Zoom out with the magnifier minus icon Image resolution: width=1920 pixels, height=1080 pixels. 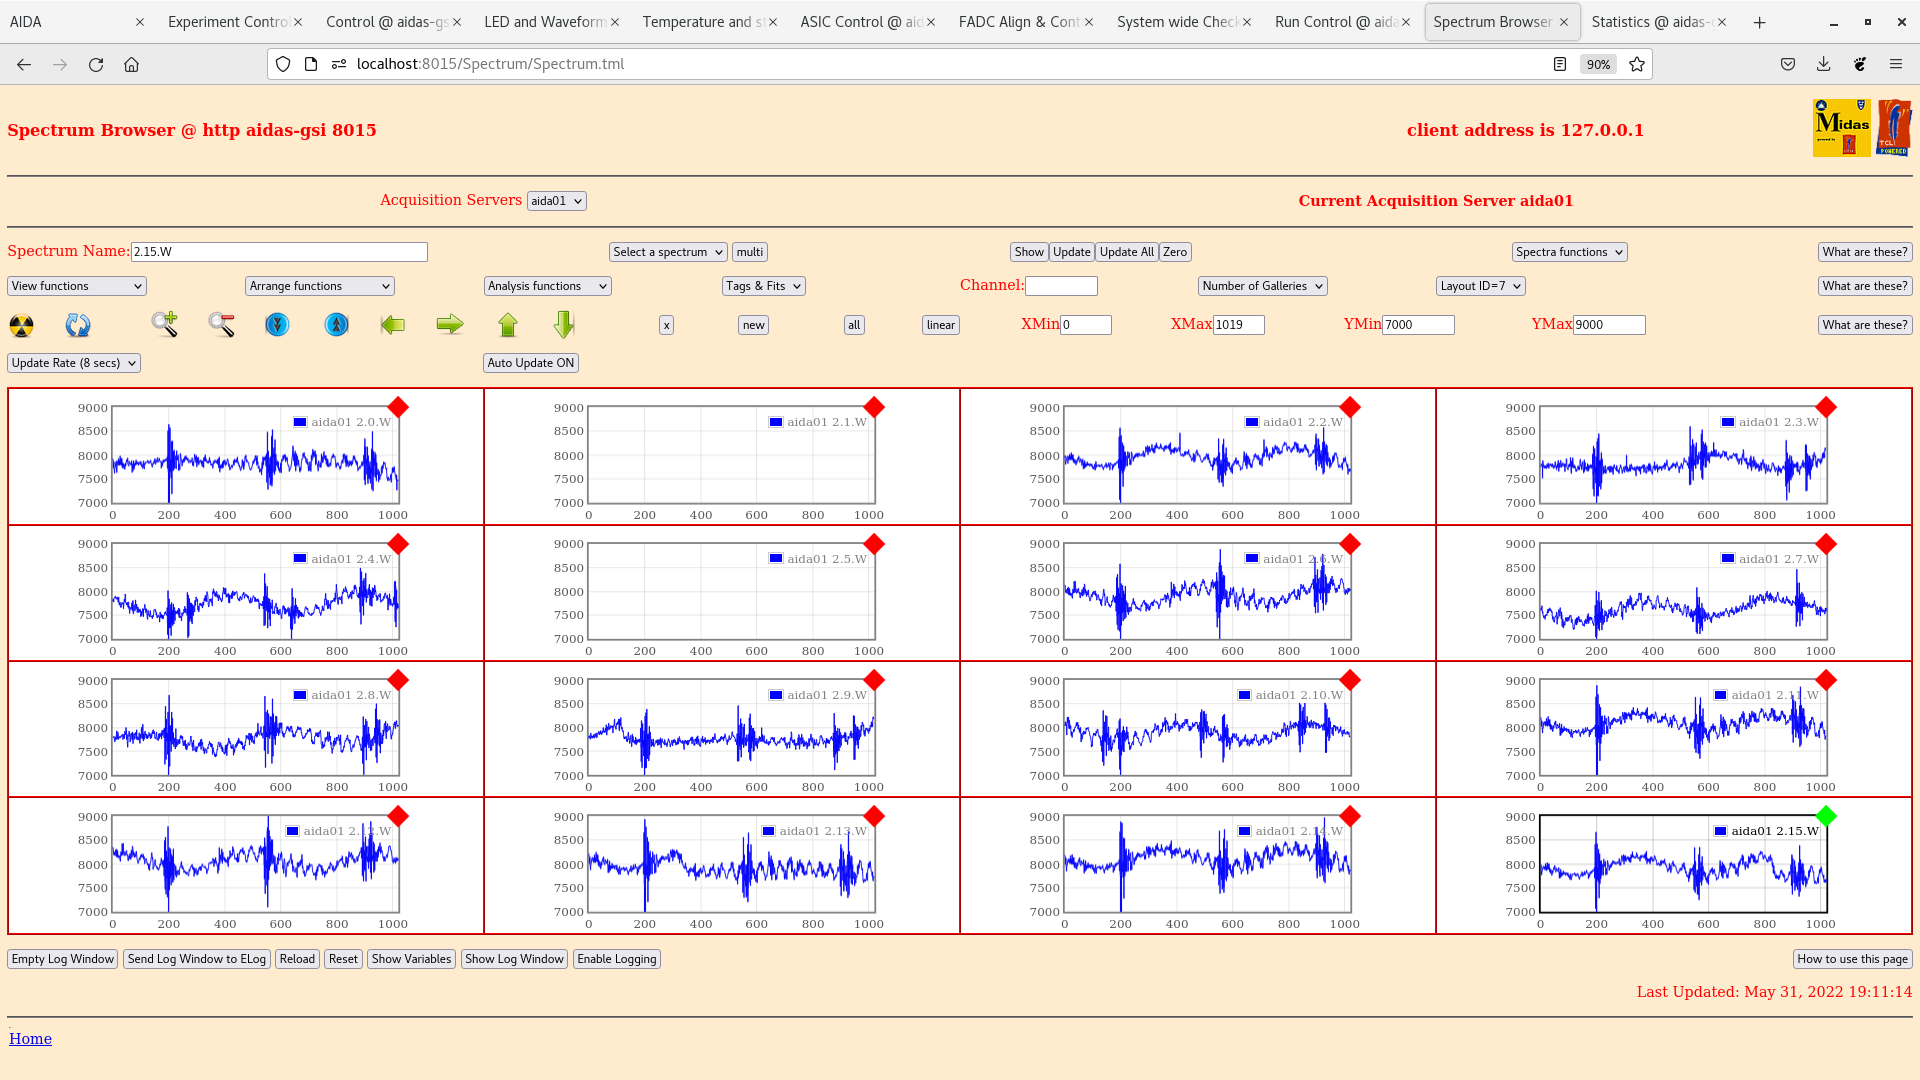[221, 324]
